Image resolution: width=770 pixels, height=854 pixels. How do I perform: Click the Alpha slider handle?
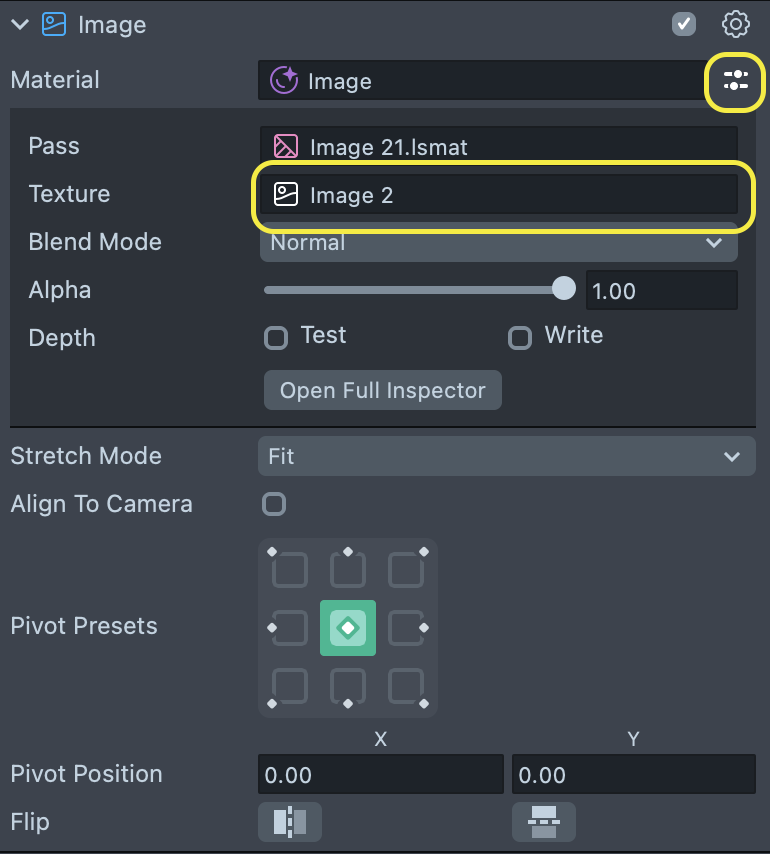[564, 290]
